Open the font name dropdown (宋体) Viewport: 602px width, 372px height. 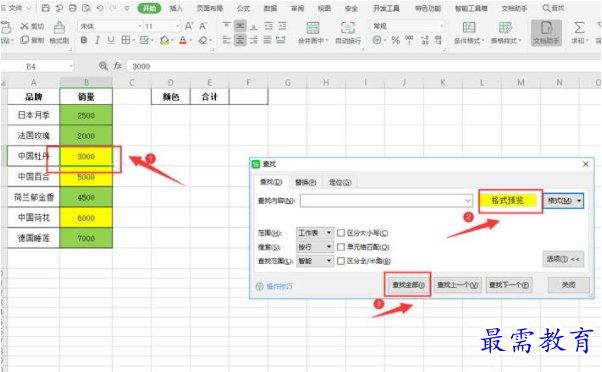(x=140, y=26)
